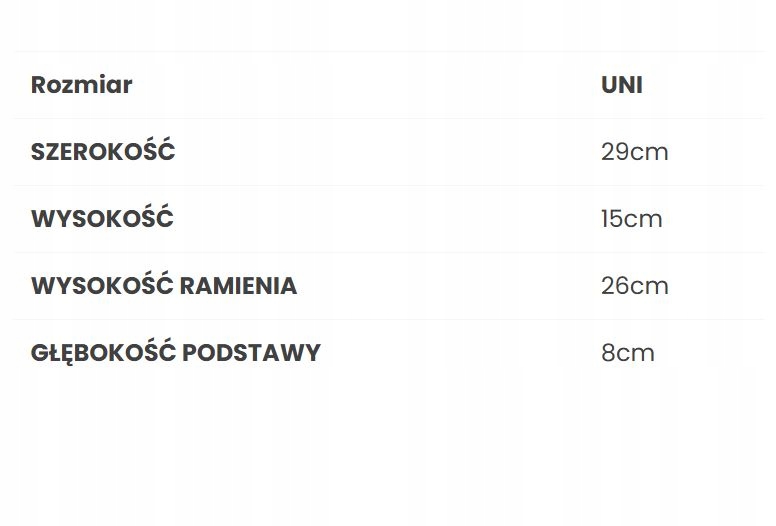Select the 29cm width value
The image size is (776, 526).
tap(634, 152)
